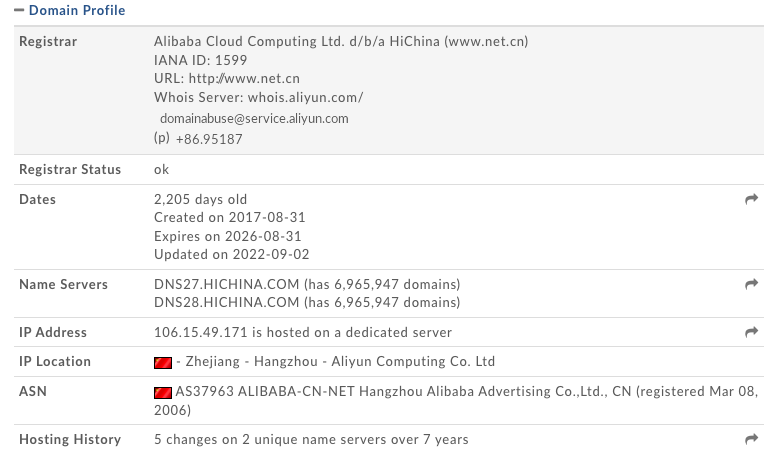The image size is (775, 460).
Task: Click the IP Address row label
Action: 53,333
